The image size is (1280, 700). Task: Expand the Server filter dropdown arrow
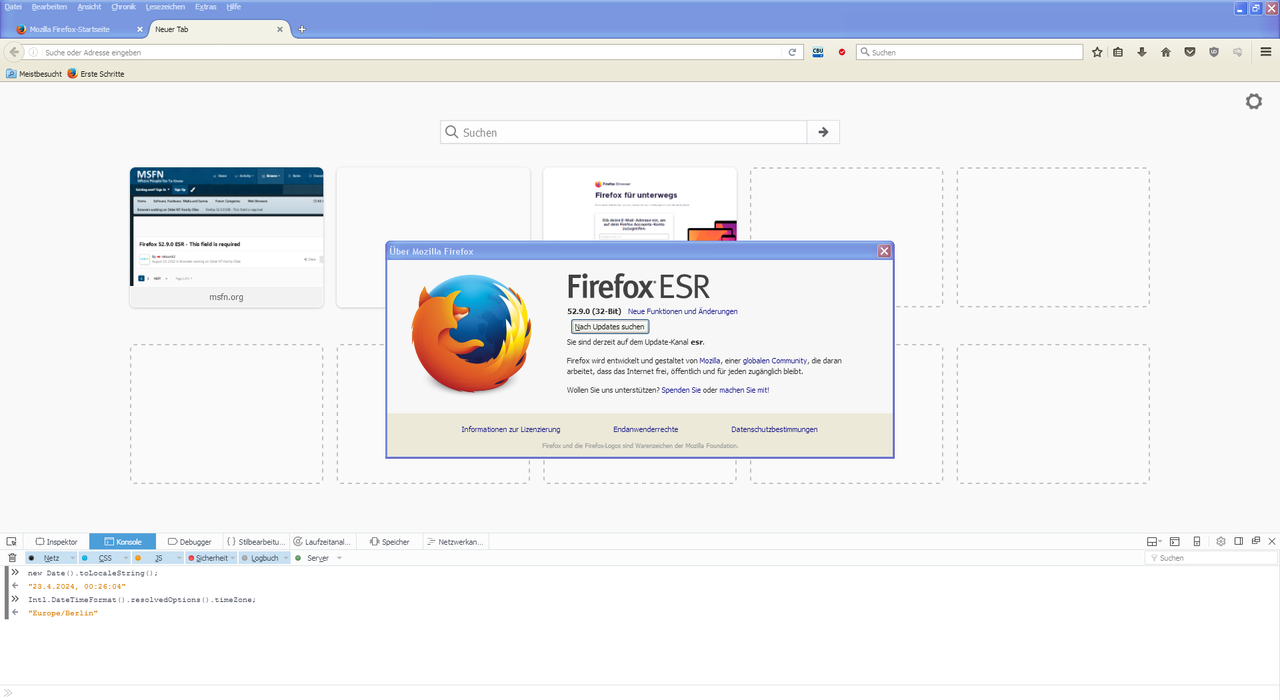tap(339, 558)
